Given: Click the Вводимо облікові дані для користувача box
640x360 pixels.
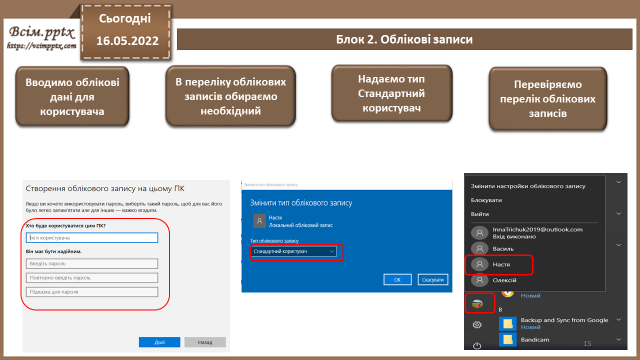Looking at the screenshot, I should 72,97.
